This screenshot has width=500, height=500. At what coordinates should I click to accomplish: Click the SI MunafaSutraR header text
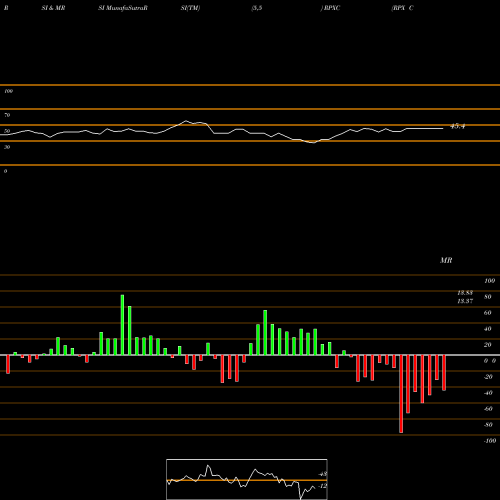[123, 8]
